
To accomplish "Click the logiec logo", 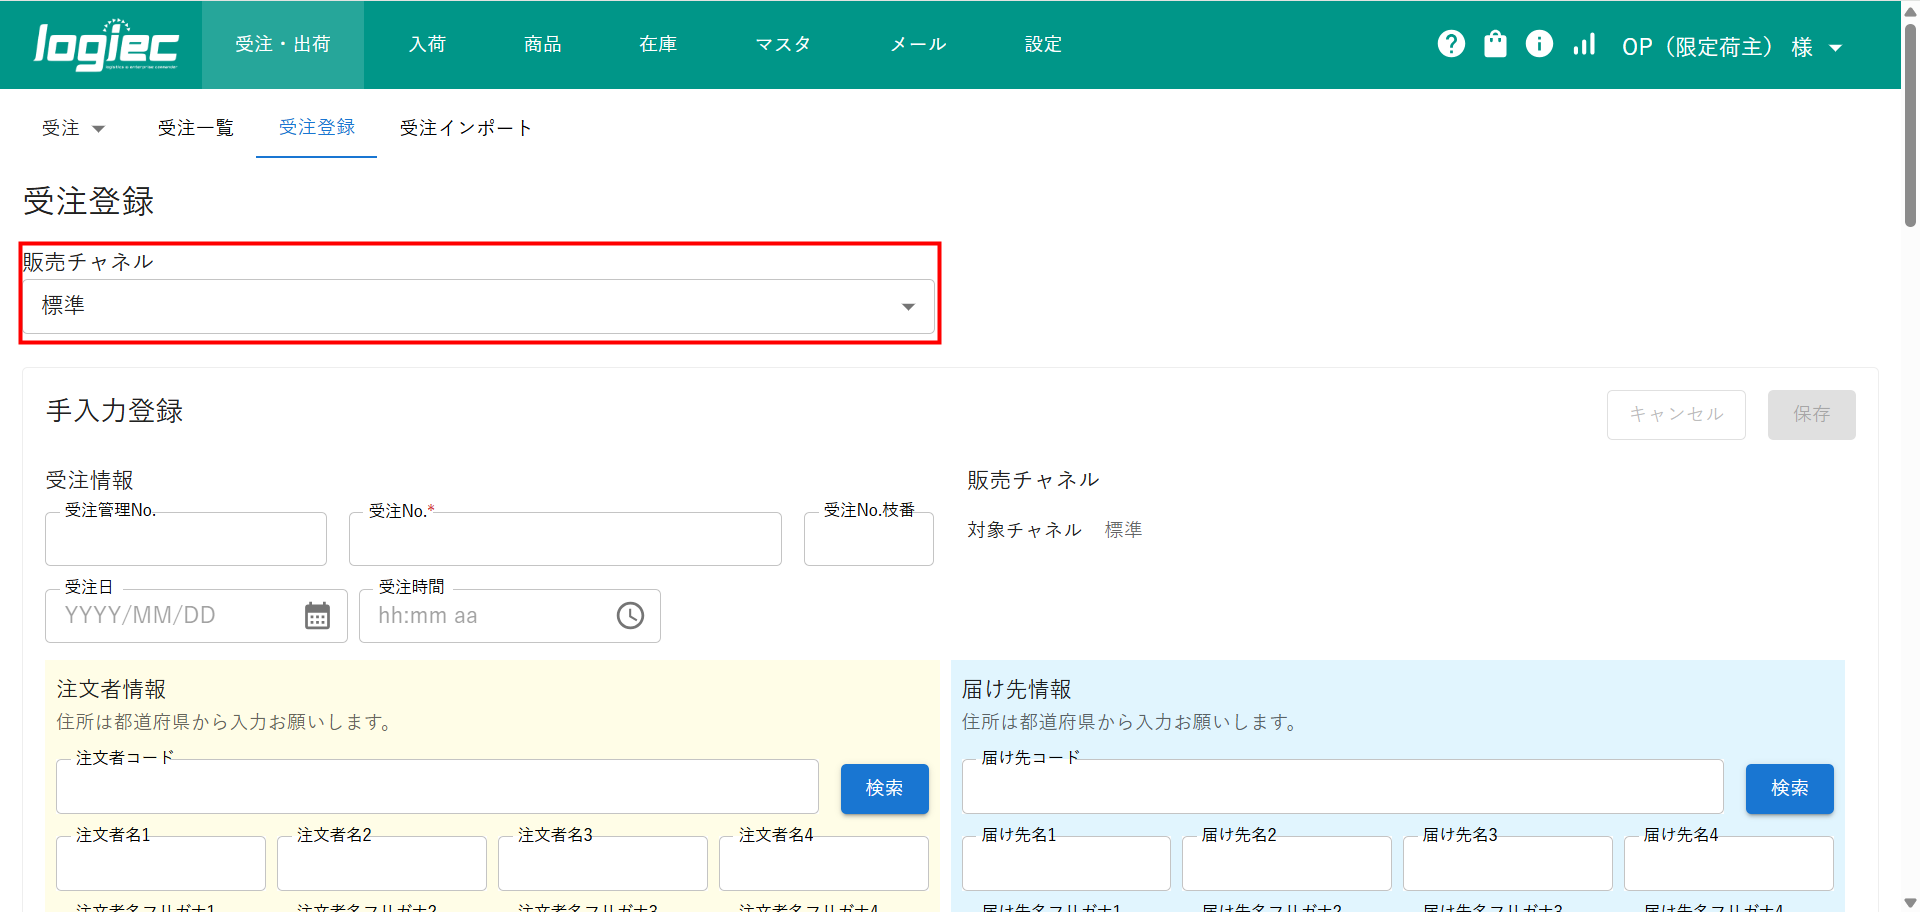I will point(106,45).
